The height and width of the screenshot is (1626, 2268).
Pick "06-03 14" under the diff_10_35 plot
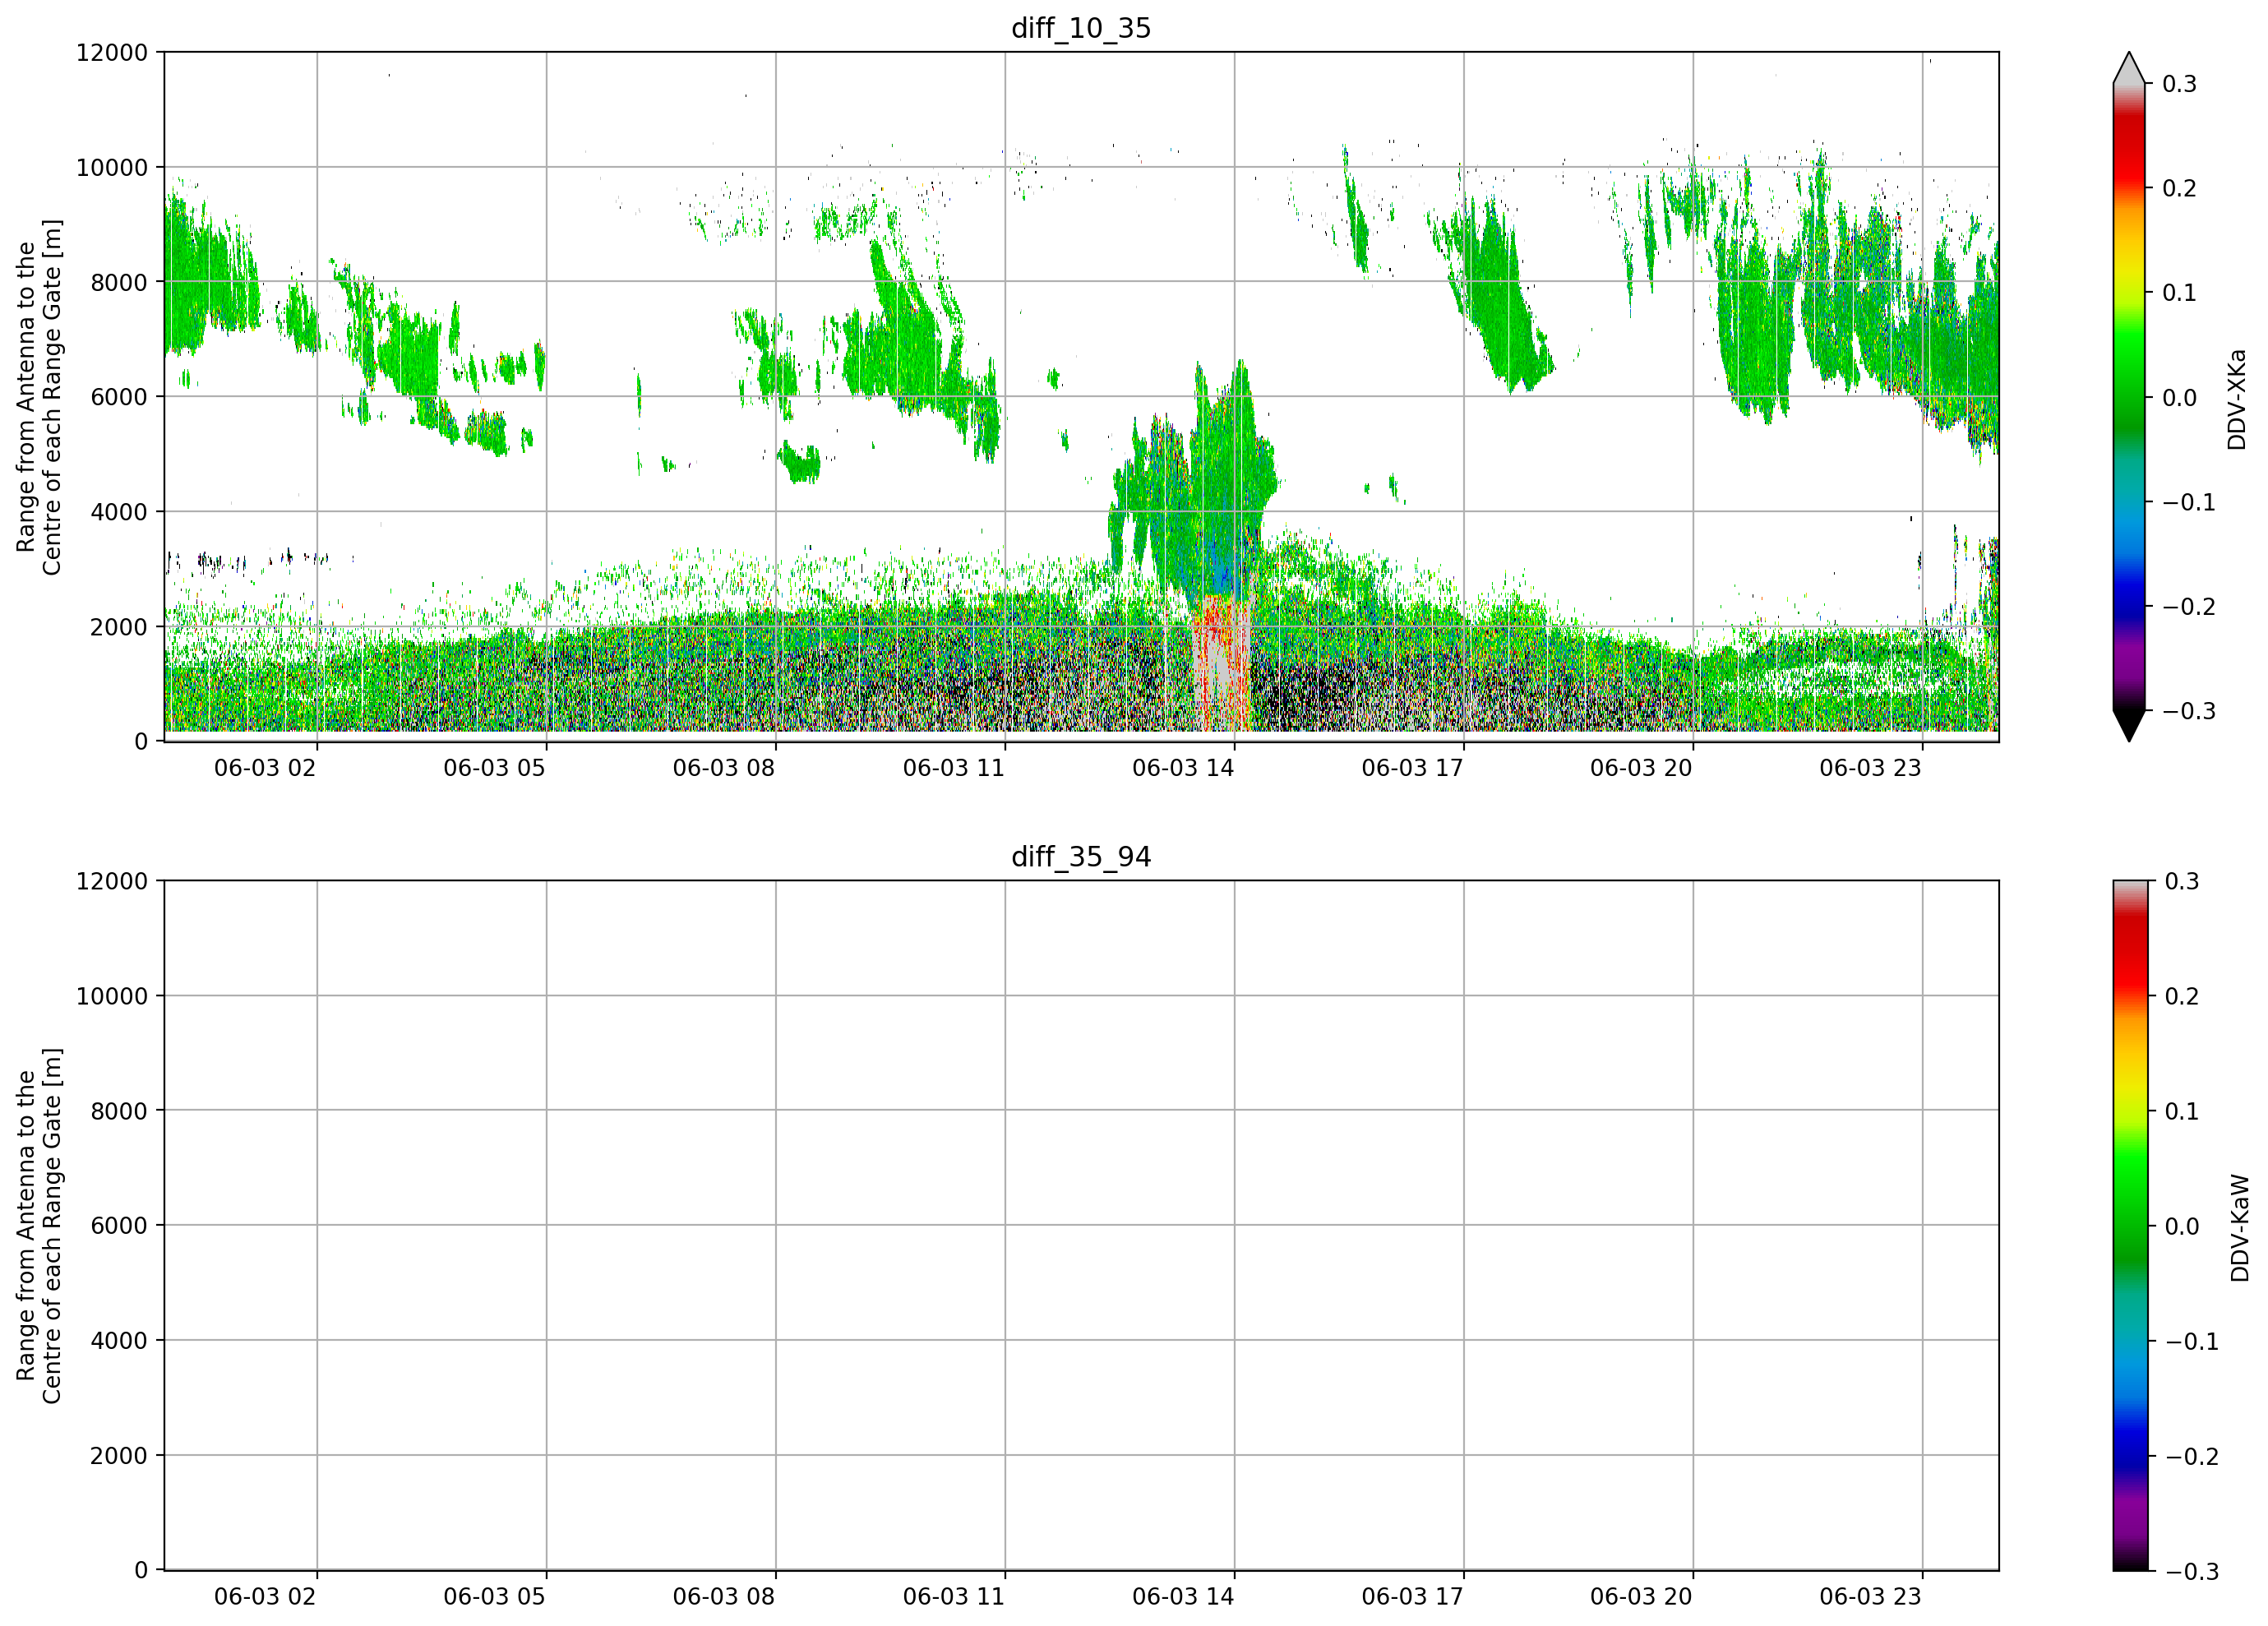[1183, 768]
